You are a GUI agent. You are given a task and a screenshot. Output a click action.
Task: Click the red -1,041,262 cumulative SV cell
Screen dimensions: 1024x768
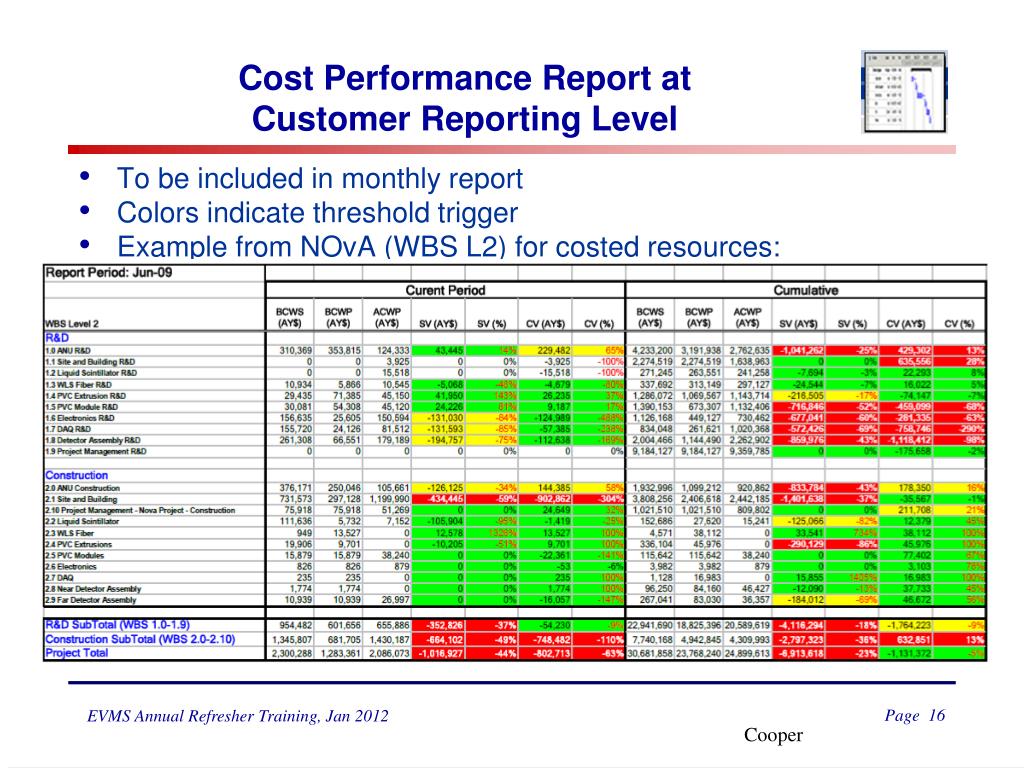tap(798, 351)
